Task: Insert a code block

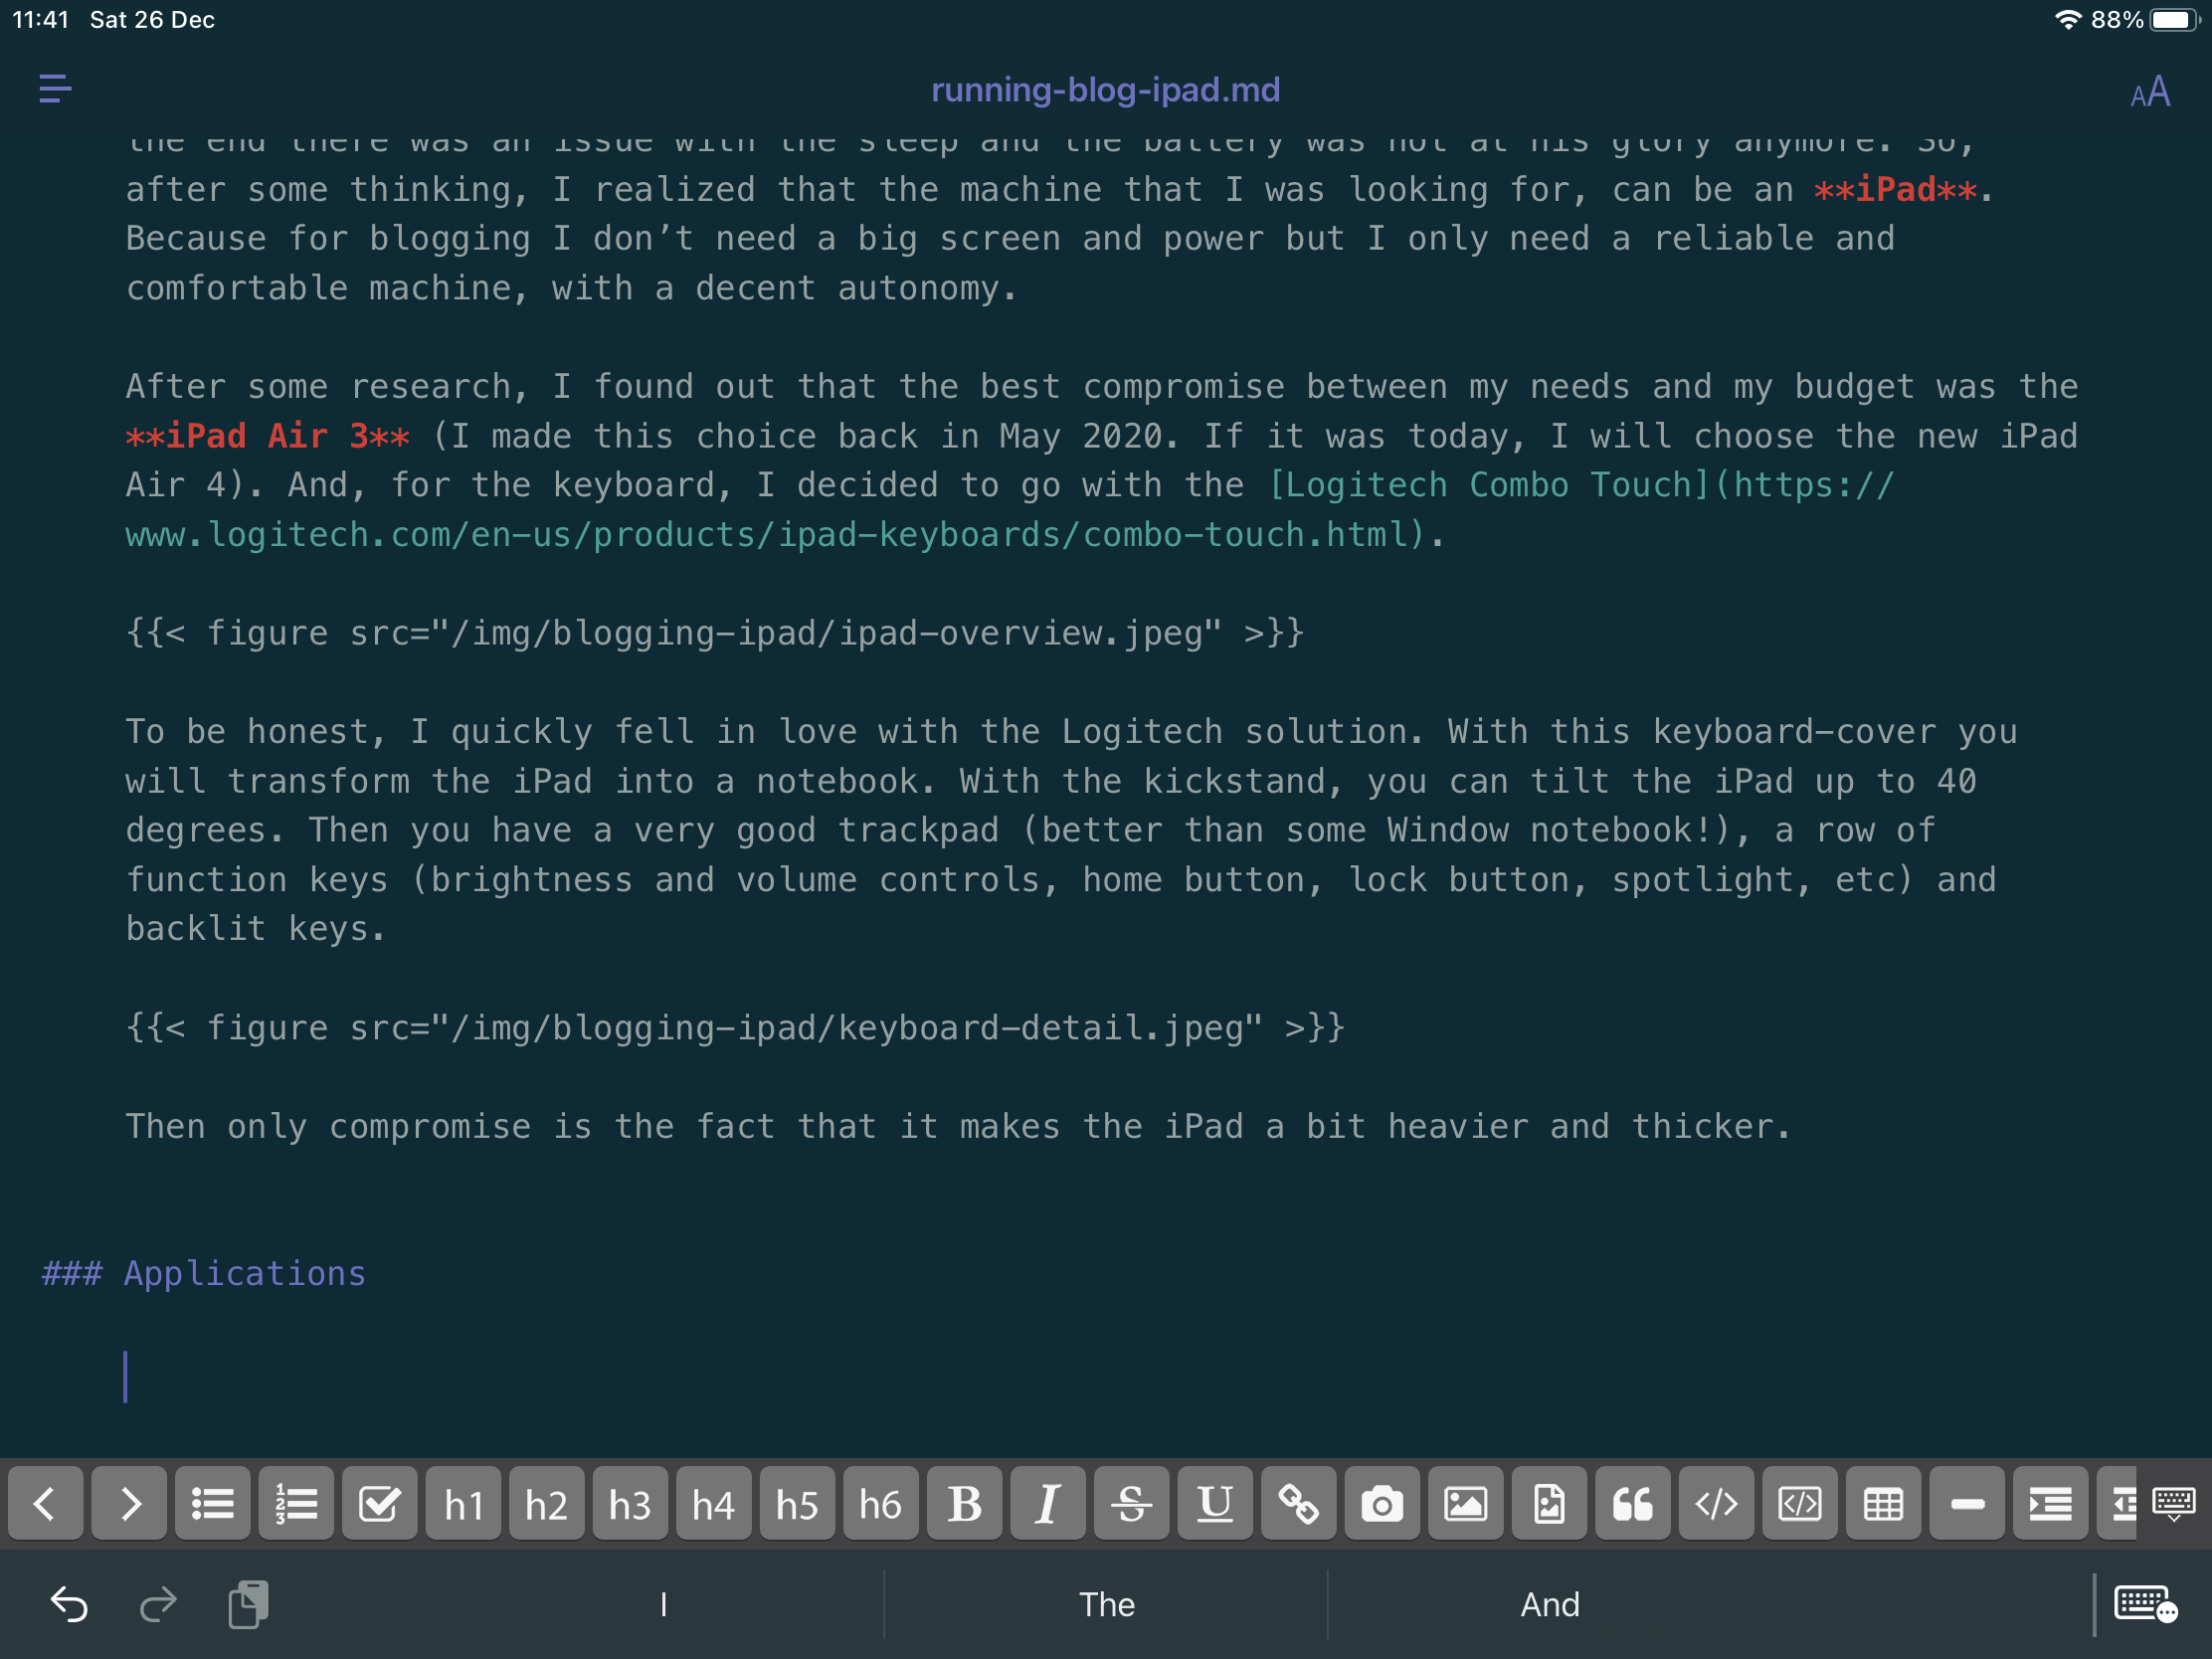Action: [1799, 1503]
